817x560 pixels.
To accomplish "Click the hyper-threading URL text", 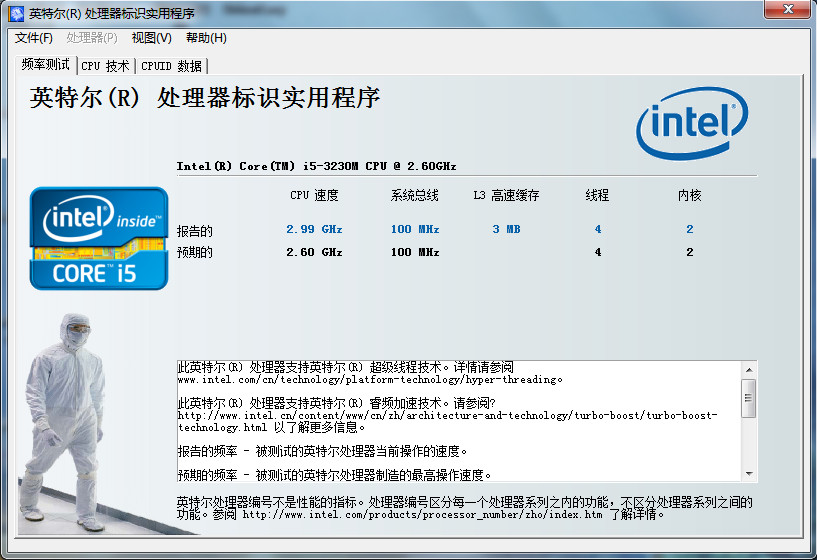I will (370, 380).
